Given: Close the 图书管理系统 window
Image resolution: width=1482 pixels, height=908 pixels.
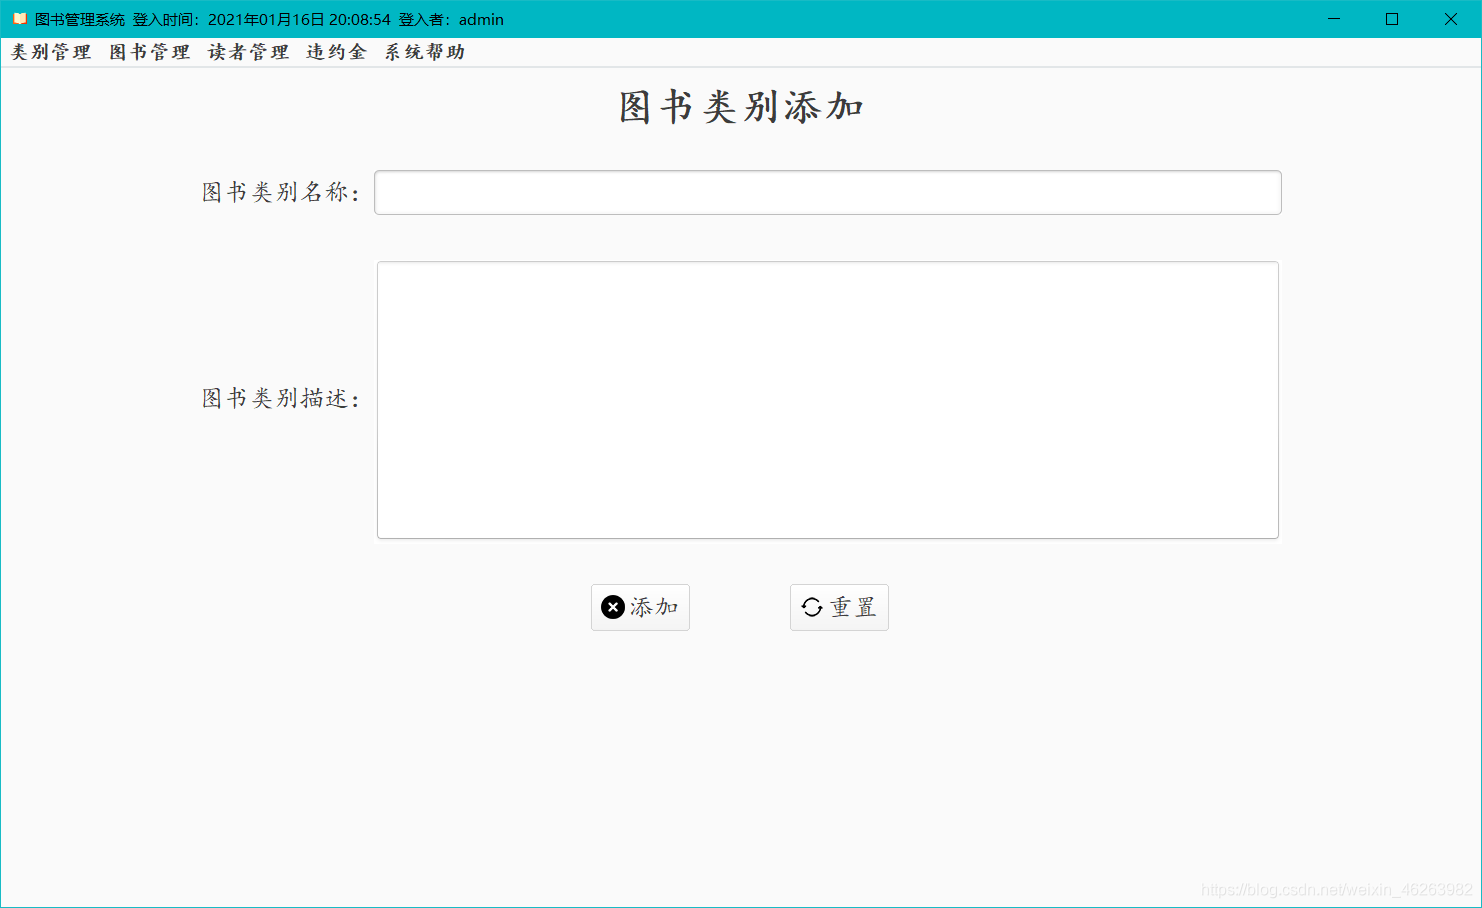Looking at the screenshot, I should 1451,19.
